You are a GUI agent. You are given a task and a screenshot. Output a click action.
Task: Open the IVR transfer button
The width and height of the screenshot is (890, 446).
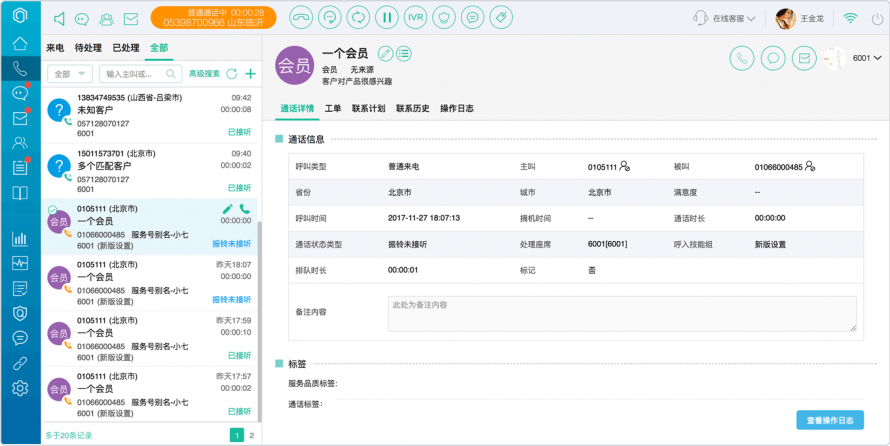415,18
